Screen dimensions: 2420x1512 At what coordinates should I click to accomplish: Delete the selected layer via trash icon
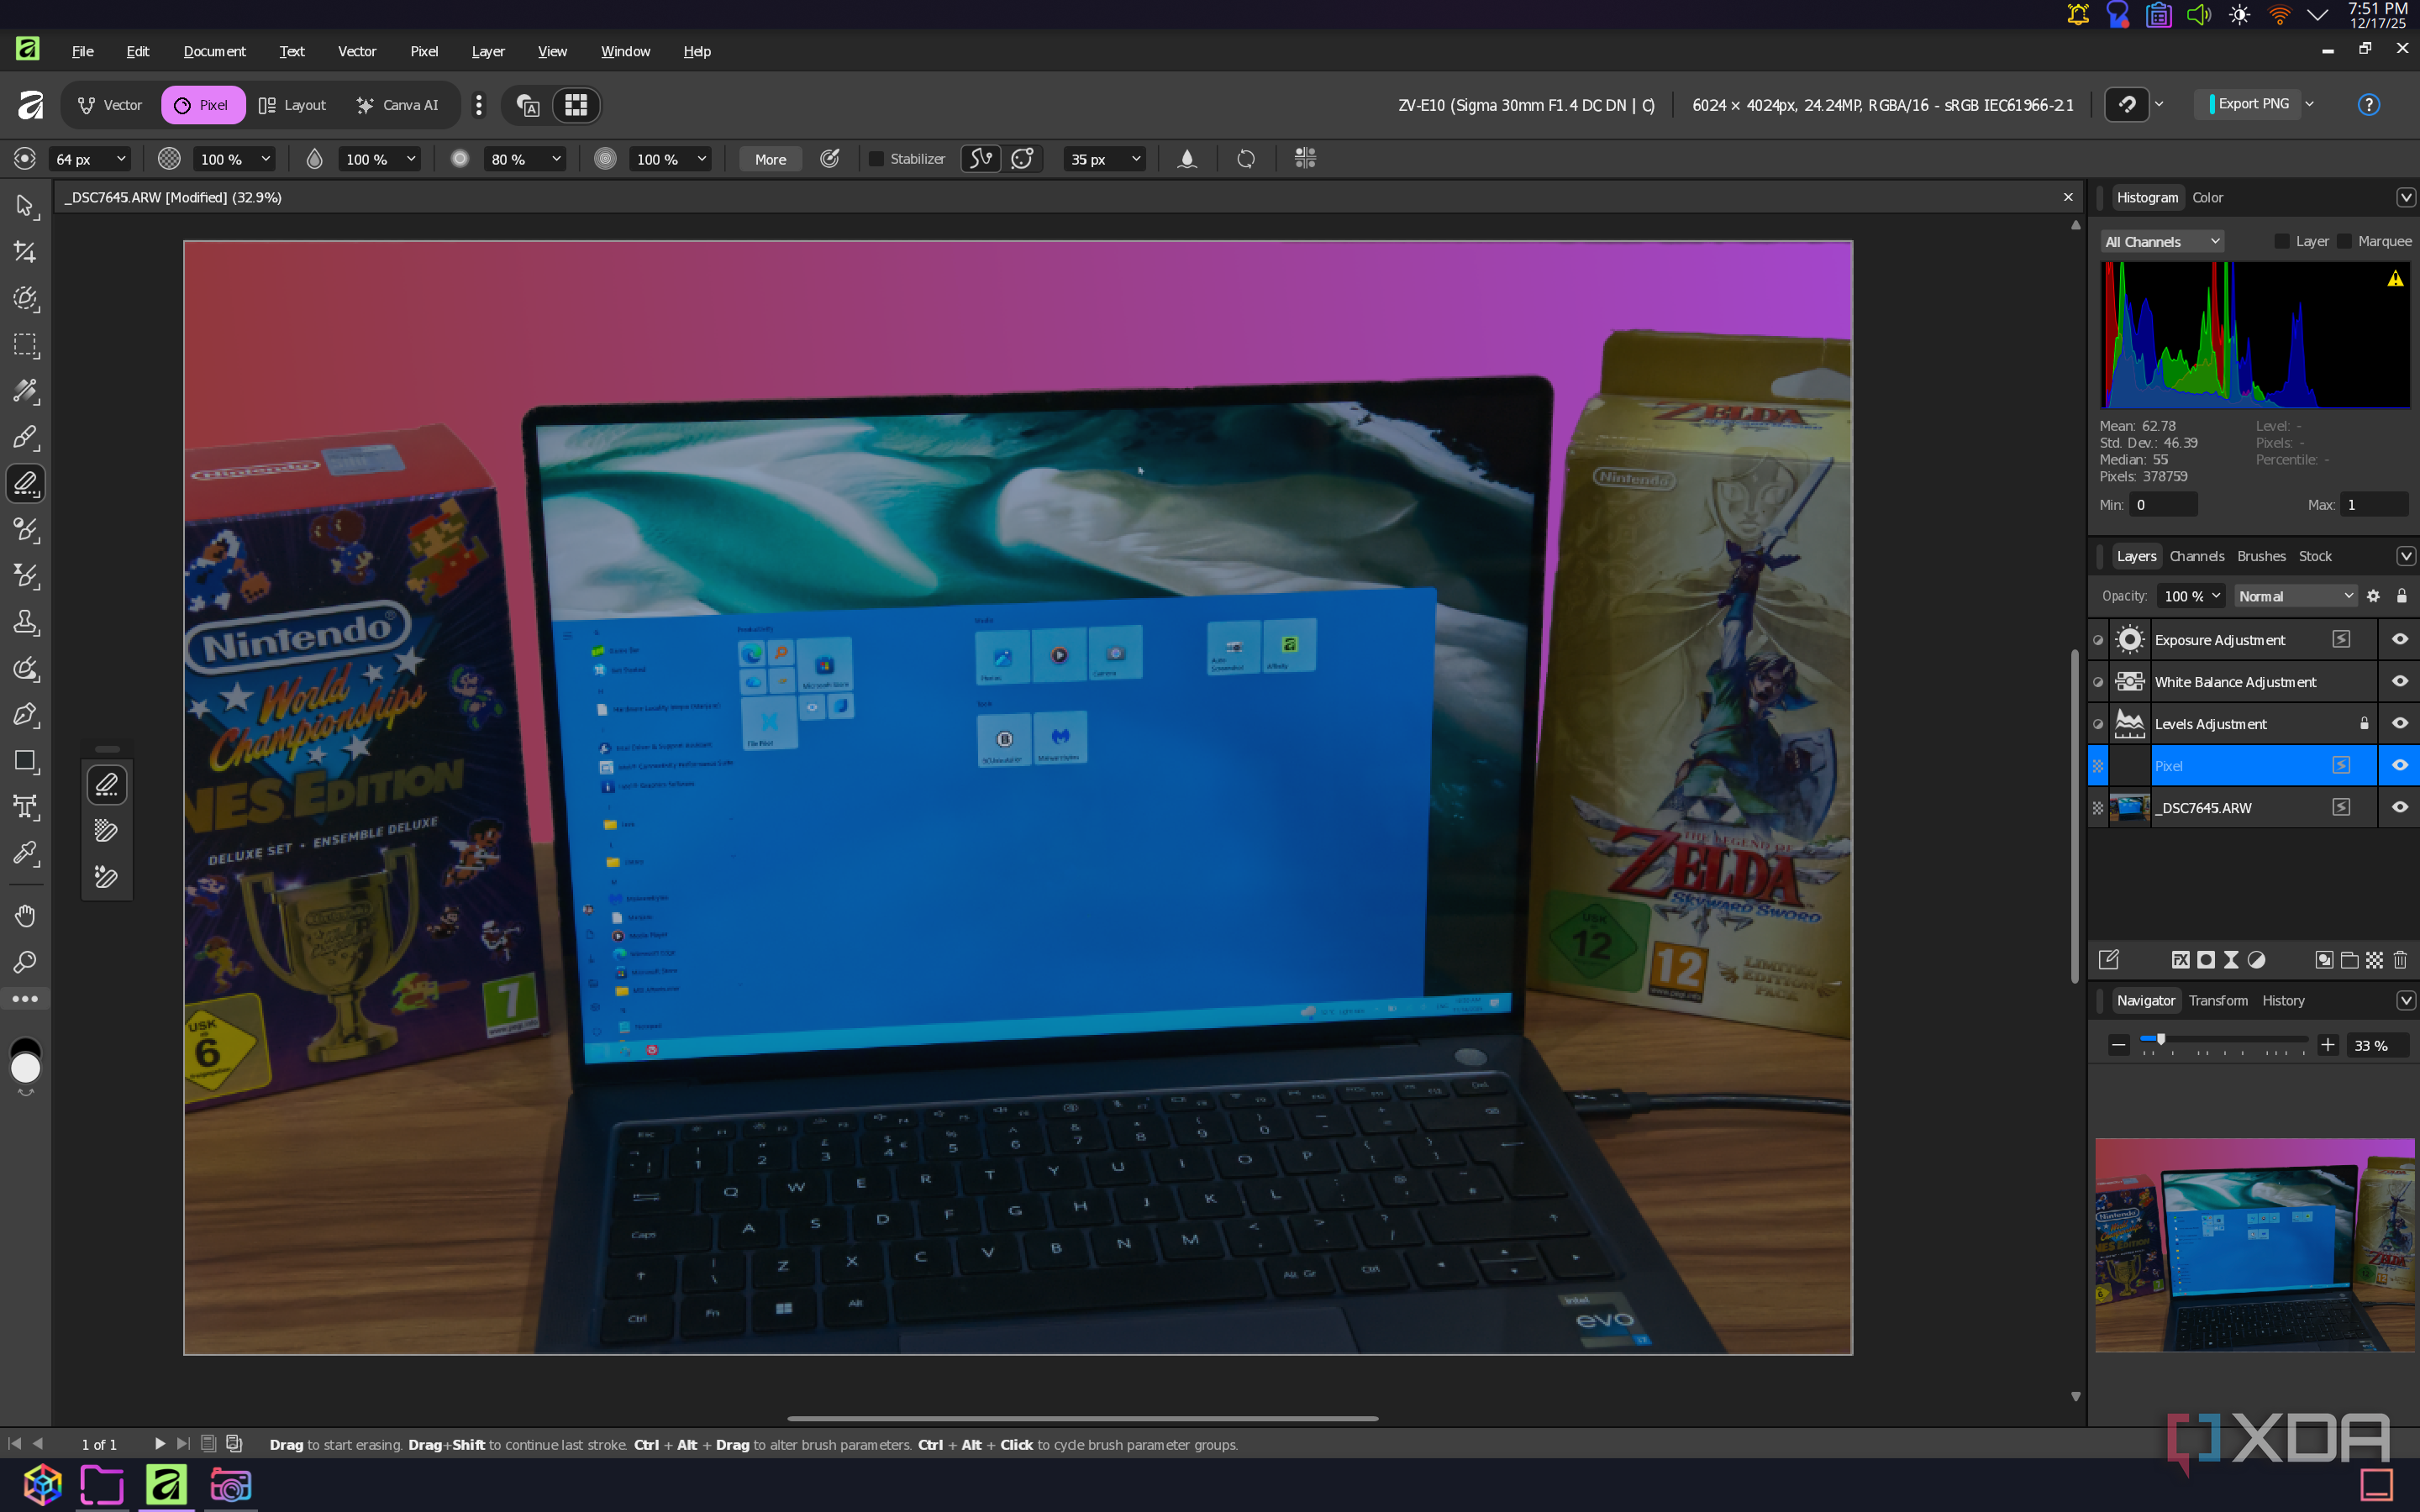2400,960
